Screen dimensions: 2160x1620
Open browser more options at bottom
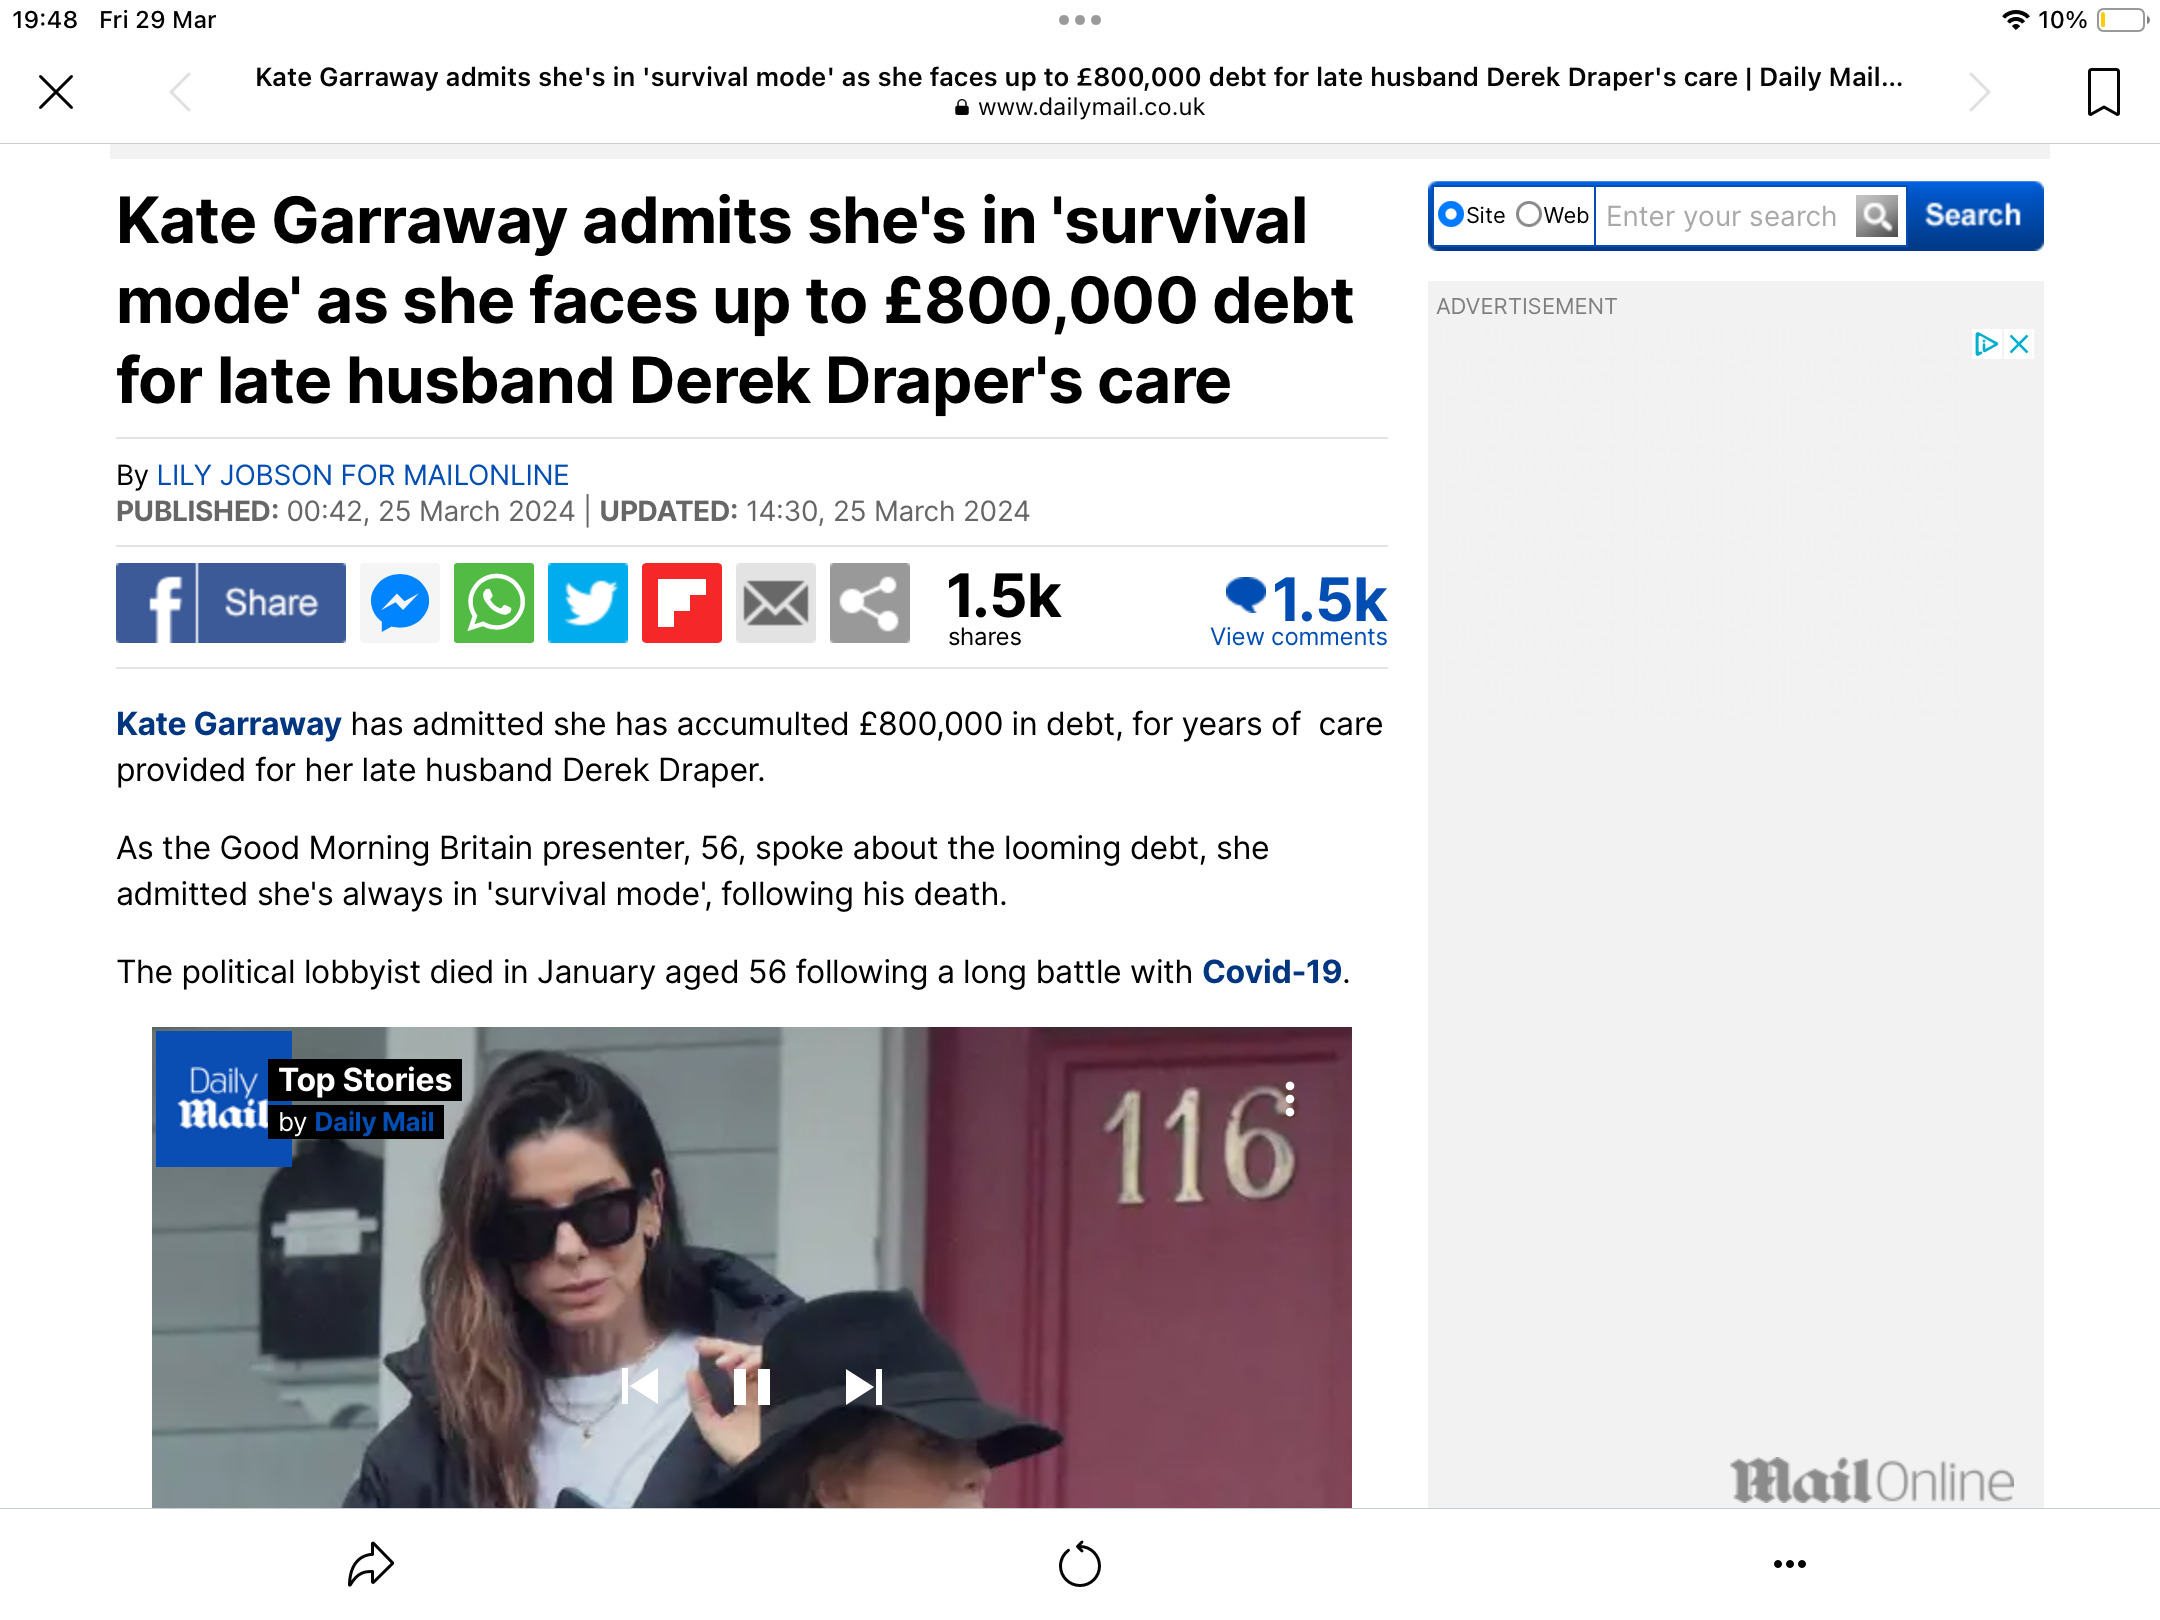(1790, 1564)
